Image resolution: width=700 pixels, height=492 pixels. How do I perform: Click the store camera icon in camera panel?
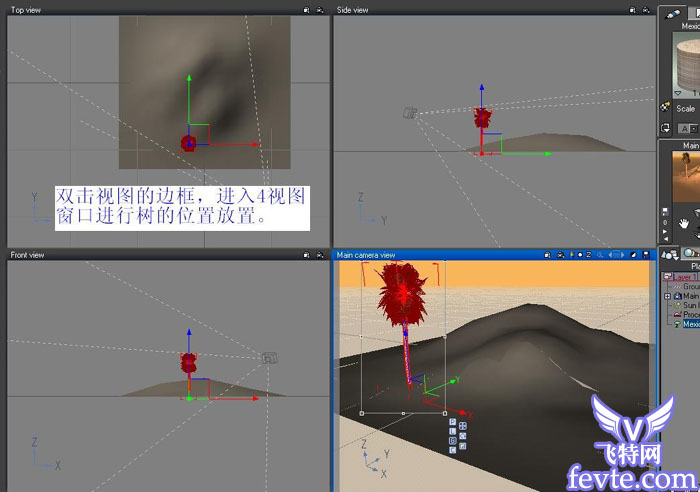point(665,211)
